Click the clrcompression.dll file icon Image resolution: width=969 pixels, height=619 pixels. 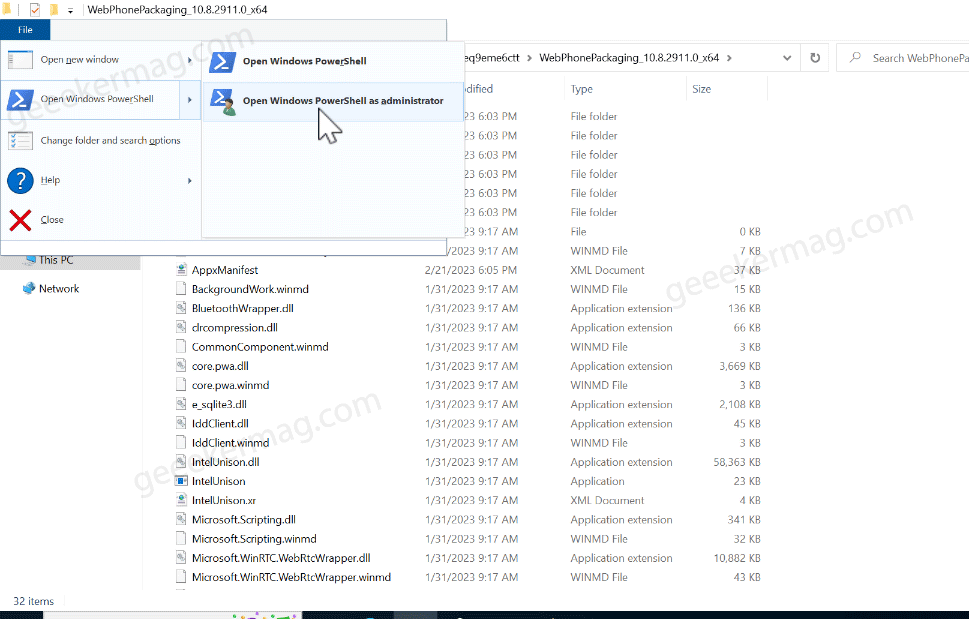pos(181,327)
